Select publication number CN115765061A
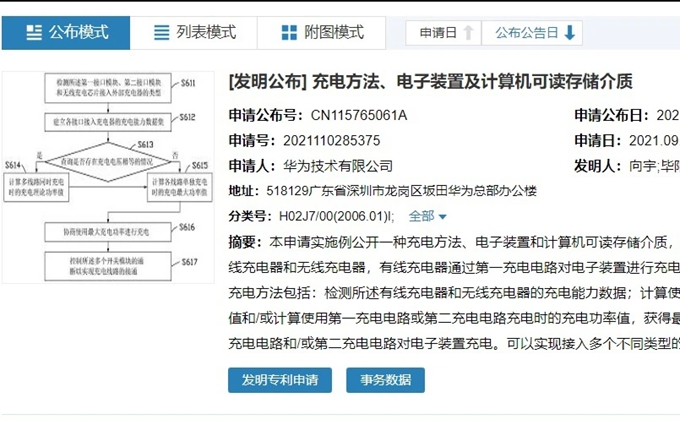Image resolution: width=680 pixels, height=425 pixels. [359, 115]
